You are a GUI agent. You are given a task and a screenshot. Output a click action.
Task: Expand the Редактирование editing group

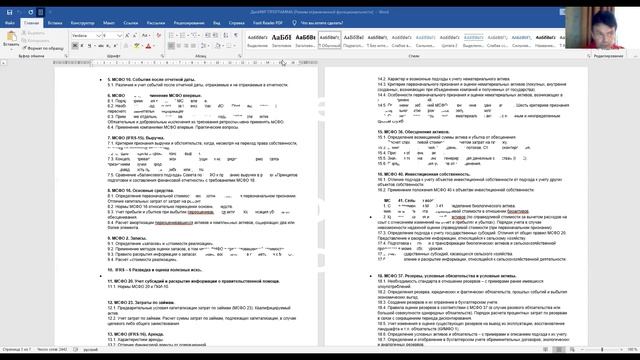[608, 56]
